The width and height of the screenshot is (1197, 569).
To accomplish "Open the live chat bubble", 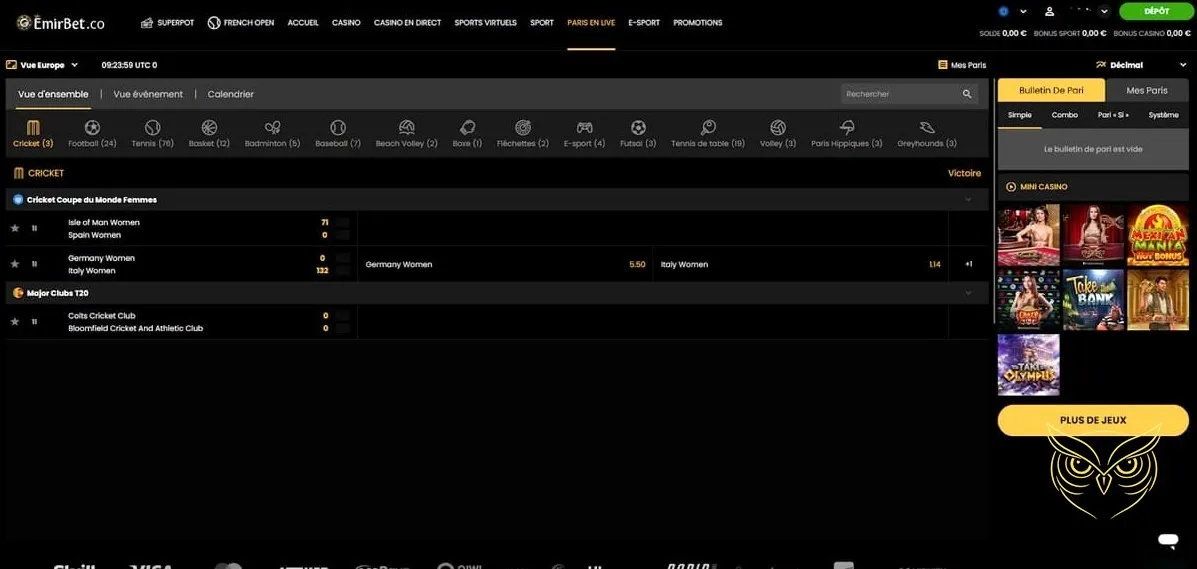I will click(x=1167, y=540).
